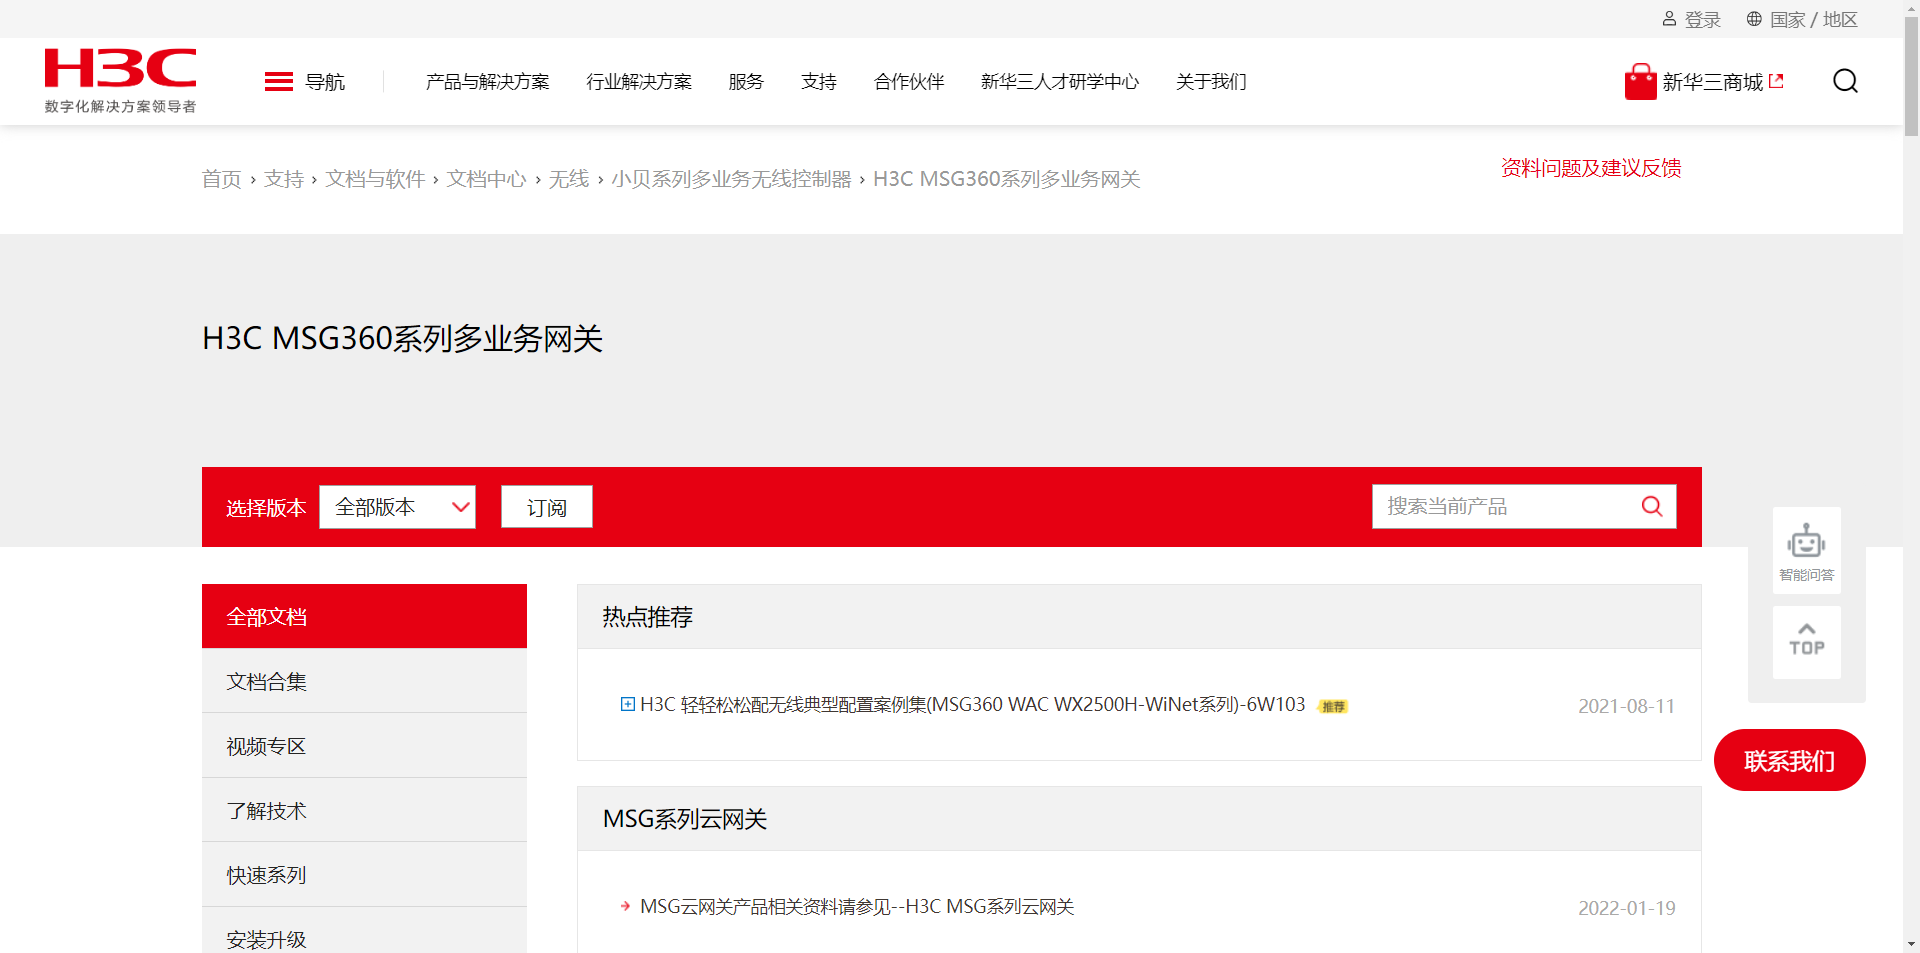The width and height of the screenshot is (1920, 953).
Task: Go to 首页 breadcrumb link
Action: 222,179
